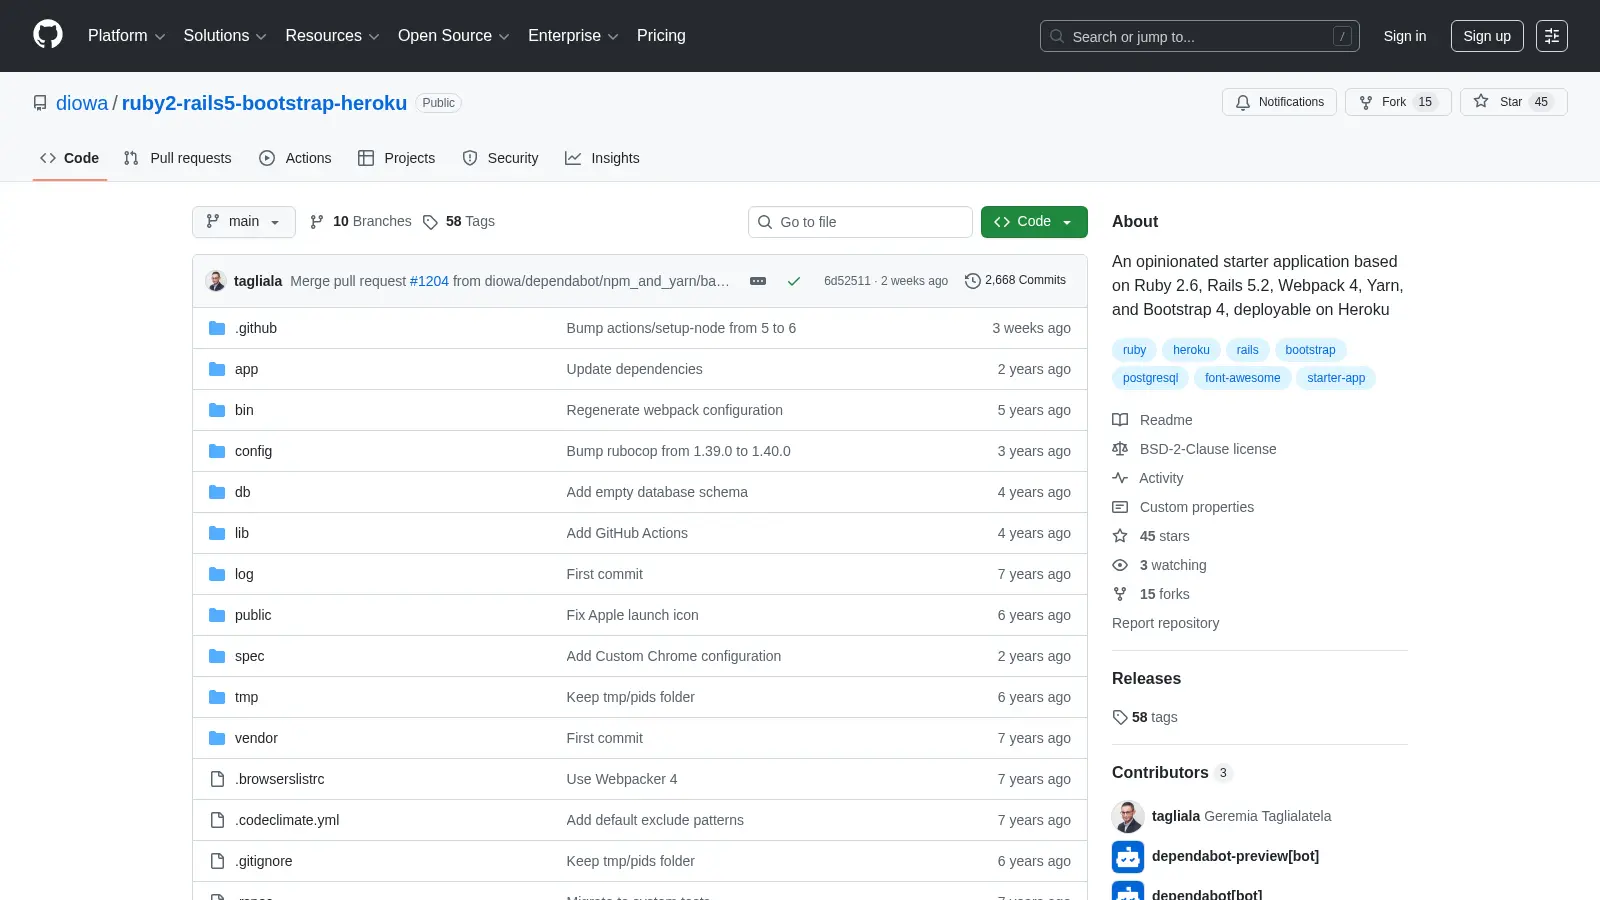Open the main branch selector dropdown
Image resolution: width=1600 pixels, height=900 pixels.
(244, 222)
